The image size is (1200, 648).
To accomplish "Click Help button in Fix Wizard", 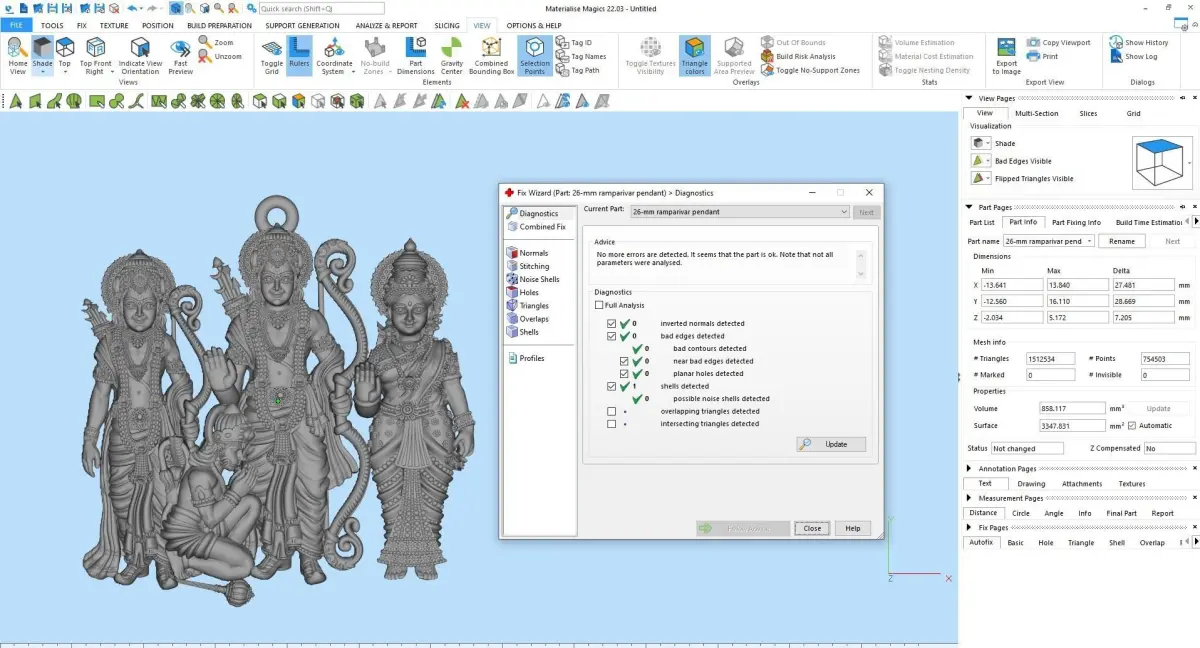I will click(853, 528).
